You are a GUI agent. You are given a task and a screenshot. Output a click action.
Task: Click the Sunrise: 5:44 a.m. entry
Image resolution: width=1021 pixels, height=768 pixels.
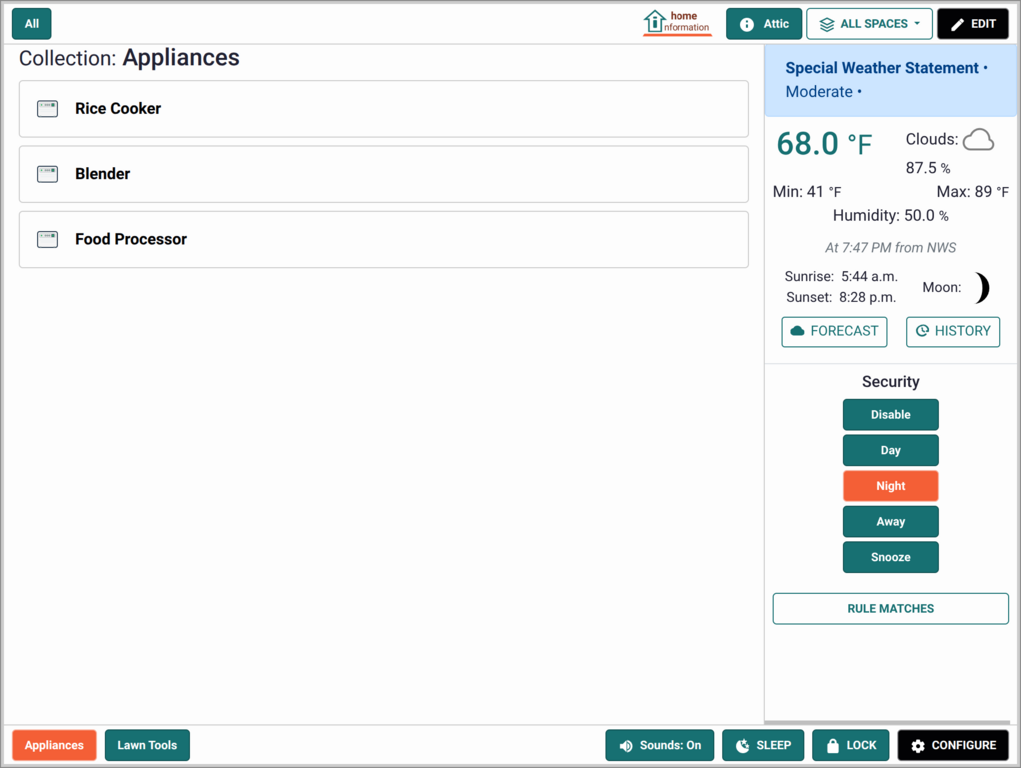point(841,276)
